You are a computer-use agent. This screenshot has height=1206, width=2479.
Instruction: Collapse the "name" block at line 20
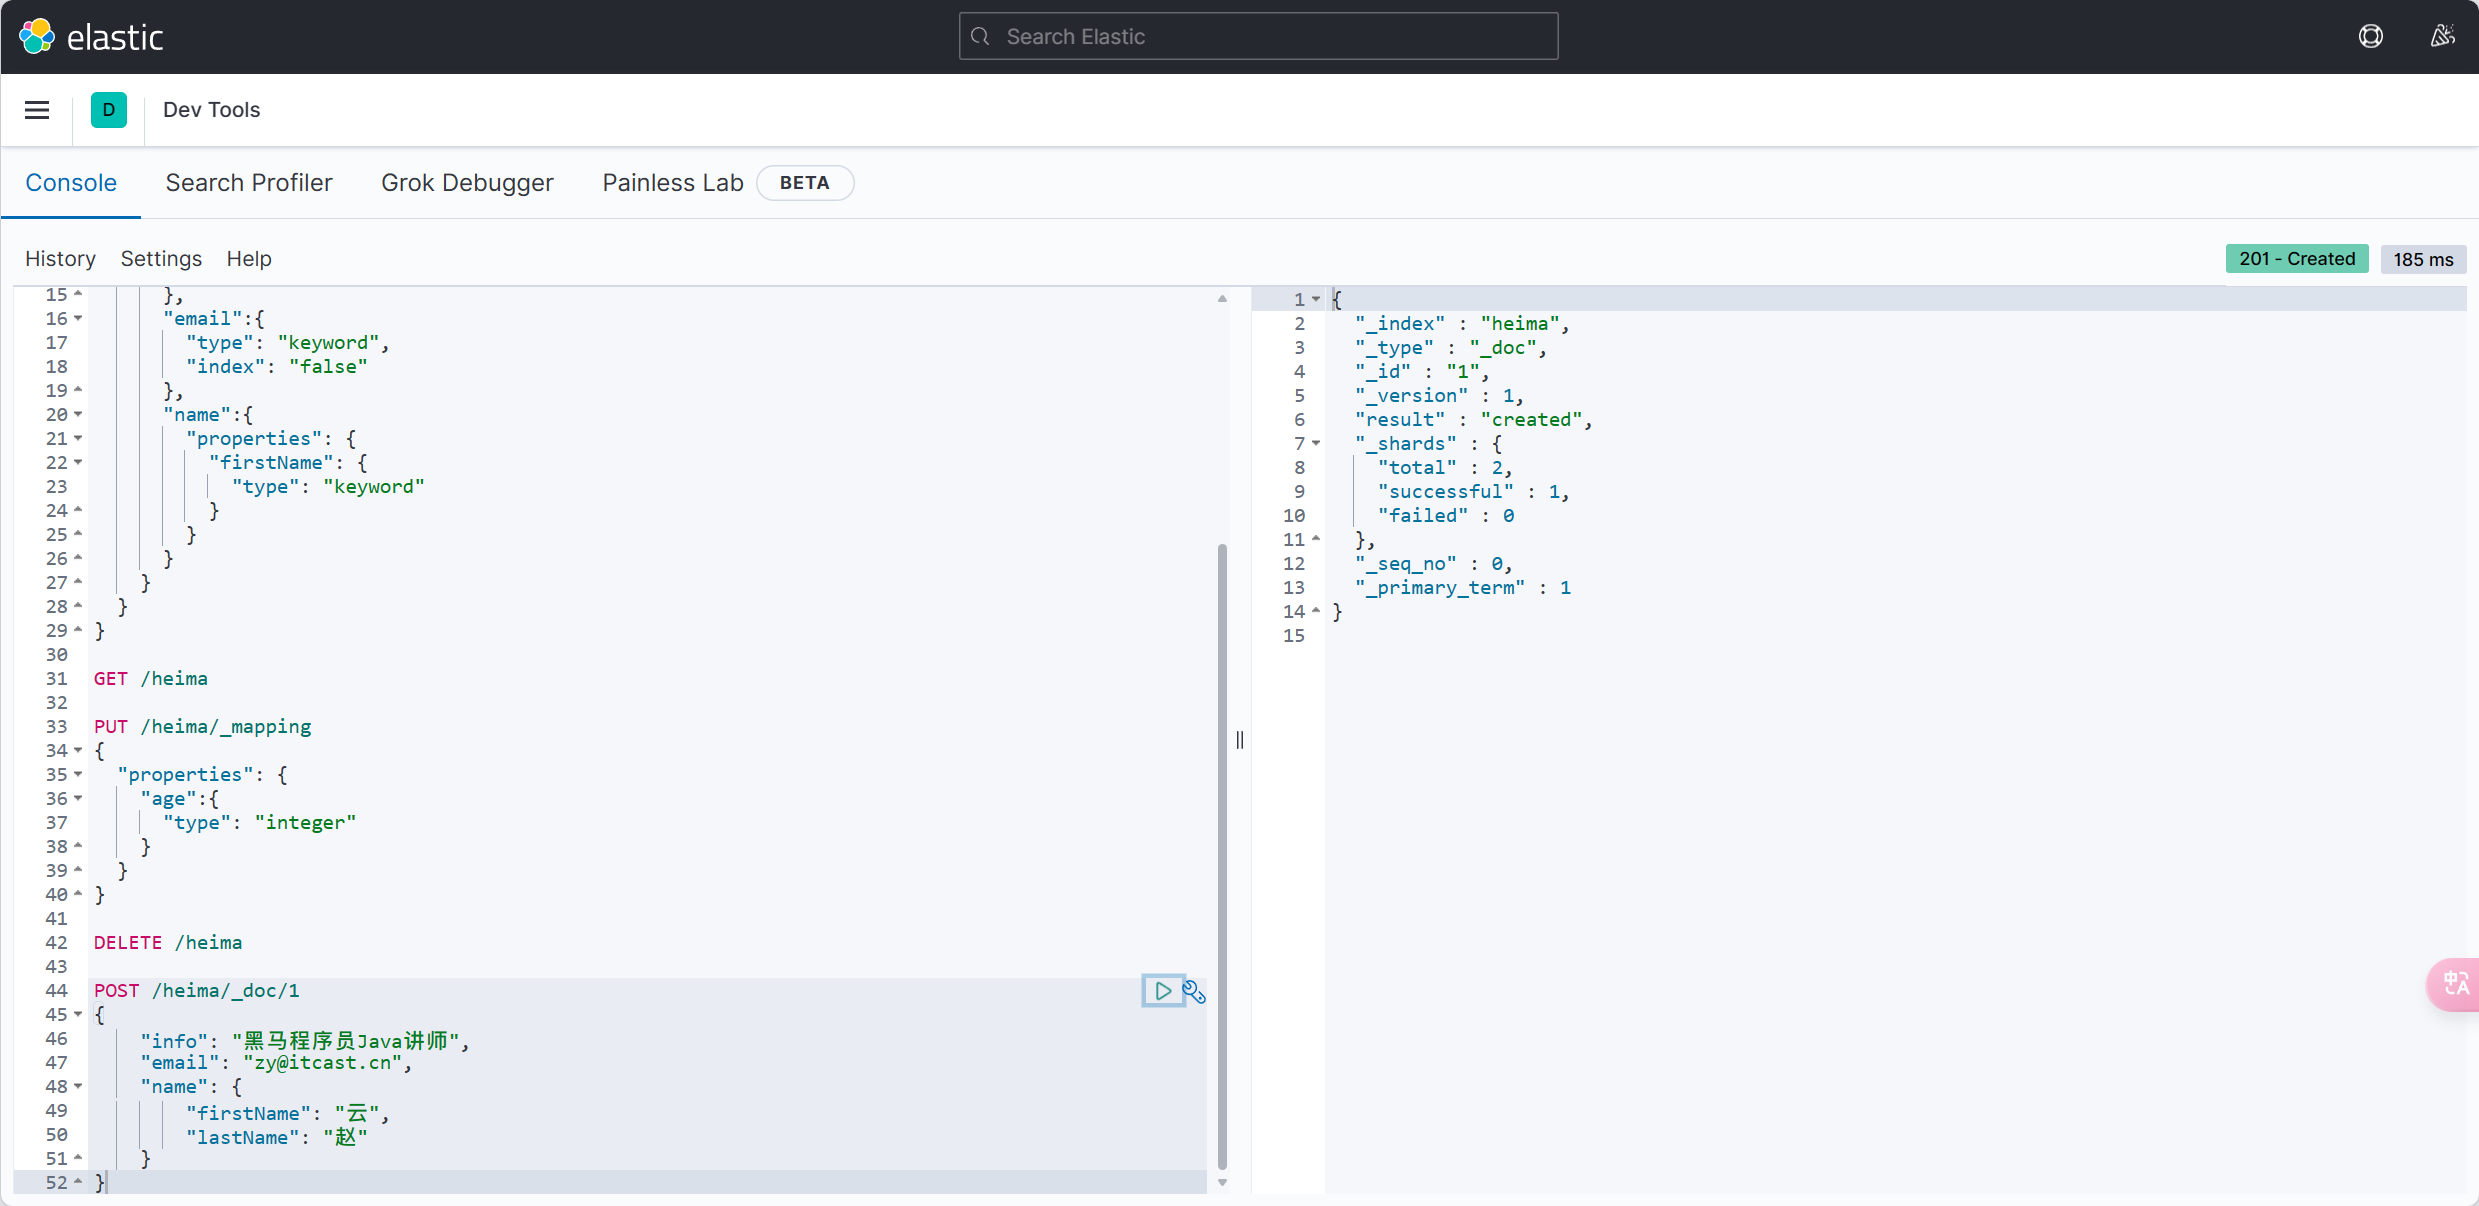pos(78,415)
